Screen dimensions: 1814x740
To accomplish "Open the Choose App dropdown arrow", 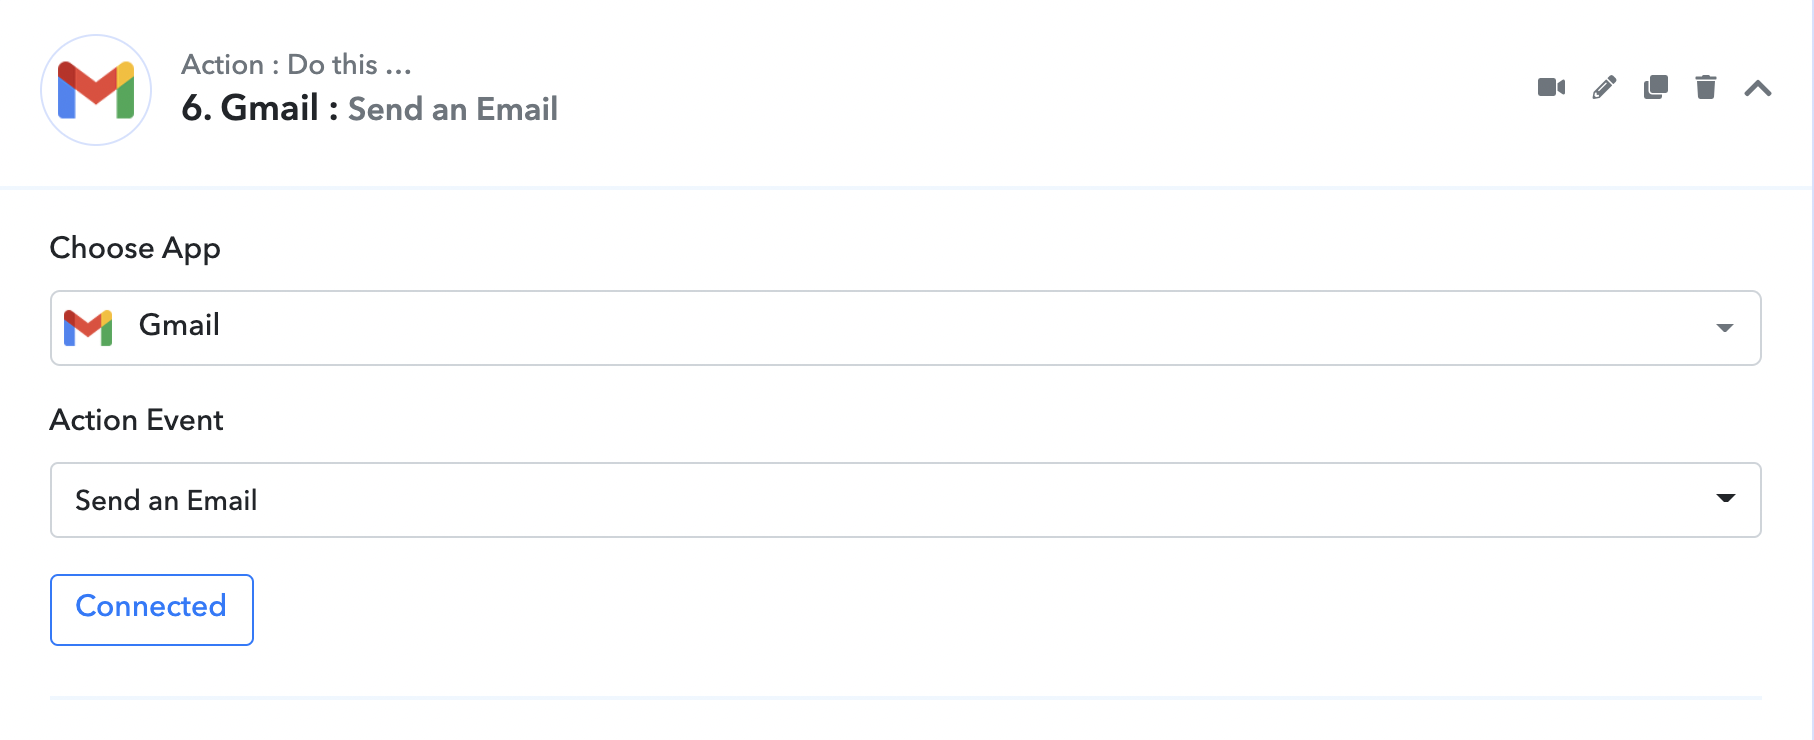I will (x=1724, y=328).
